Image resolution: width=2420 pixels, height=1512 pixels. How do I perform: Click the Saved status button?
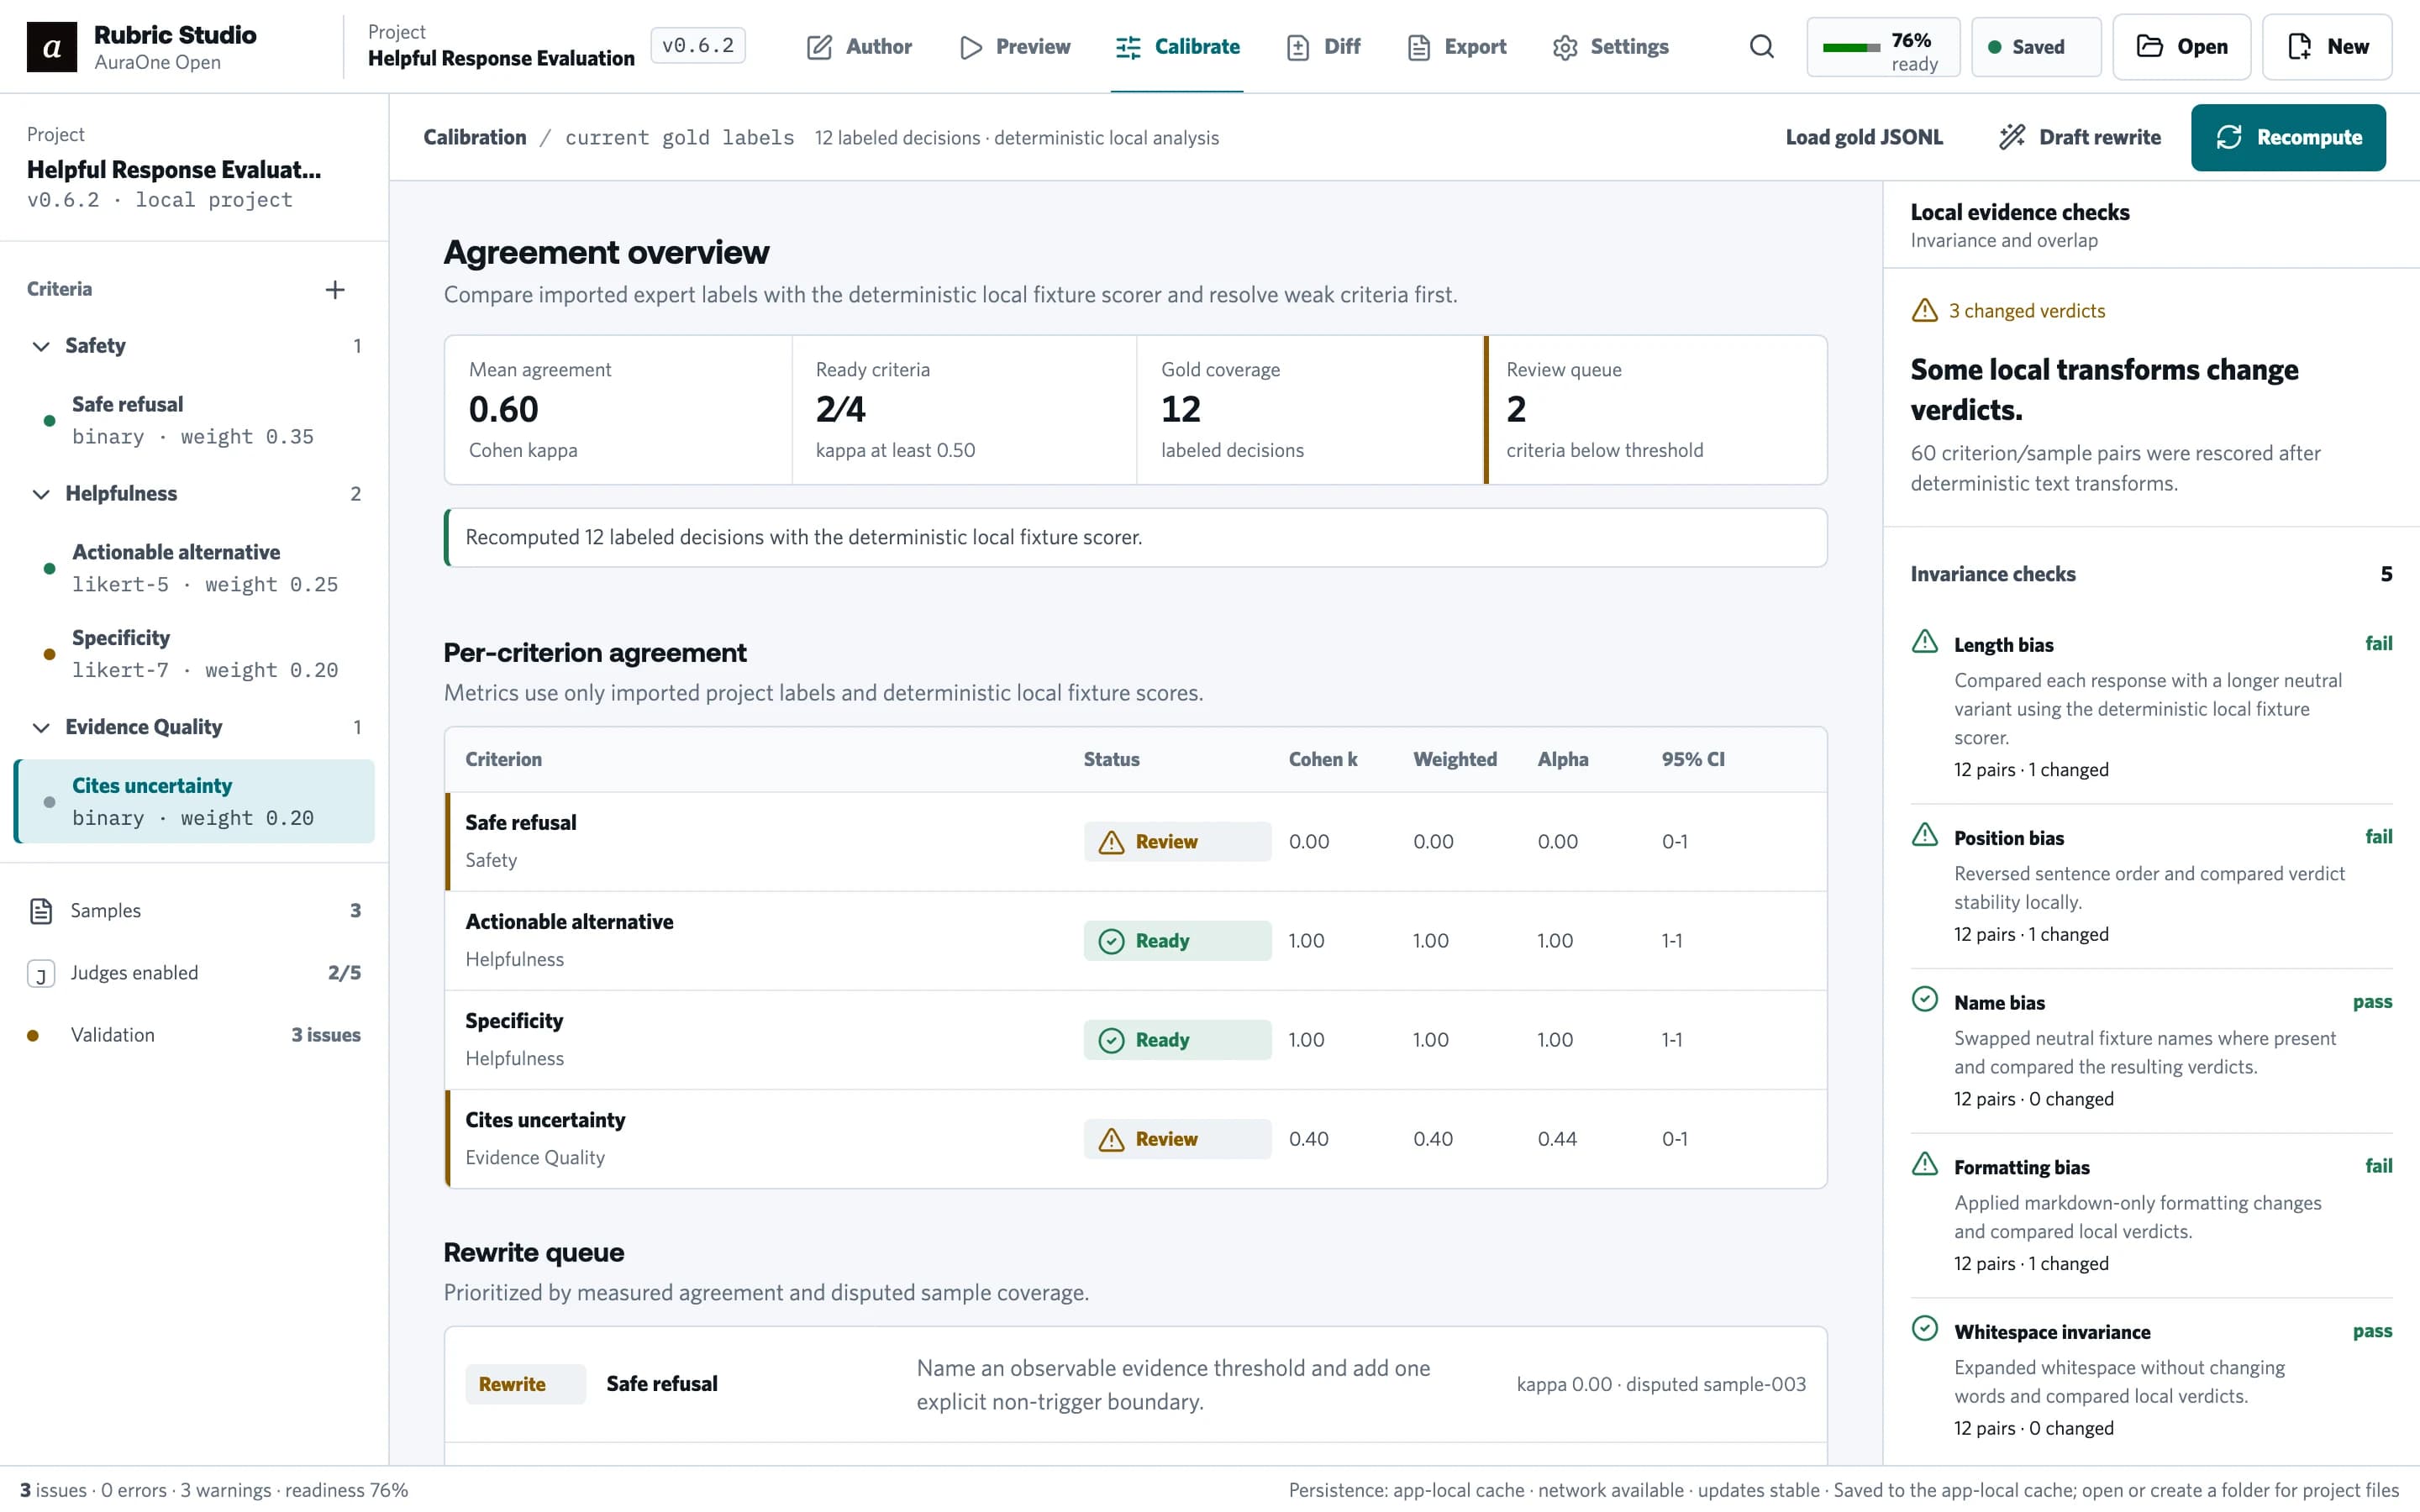click(x=2036, y=47)
